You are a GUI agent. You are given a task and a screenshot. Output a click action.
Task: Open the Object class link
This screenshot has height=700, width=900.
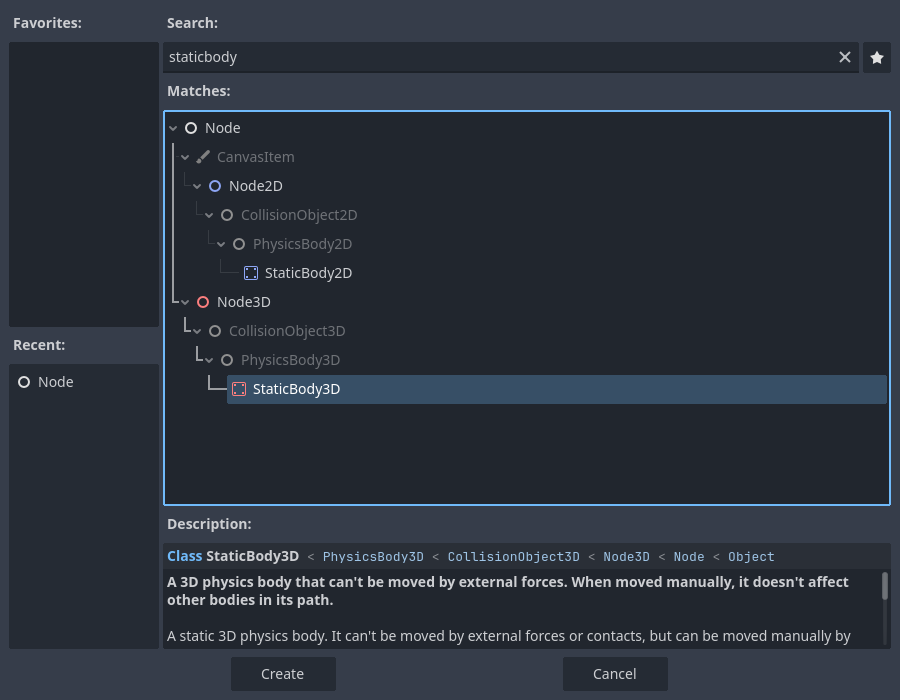751,556
